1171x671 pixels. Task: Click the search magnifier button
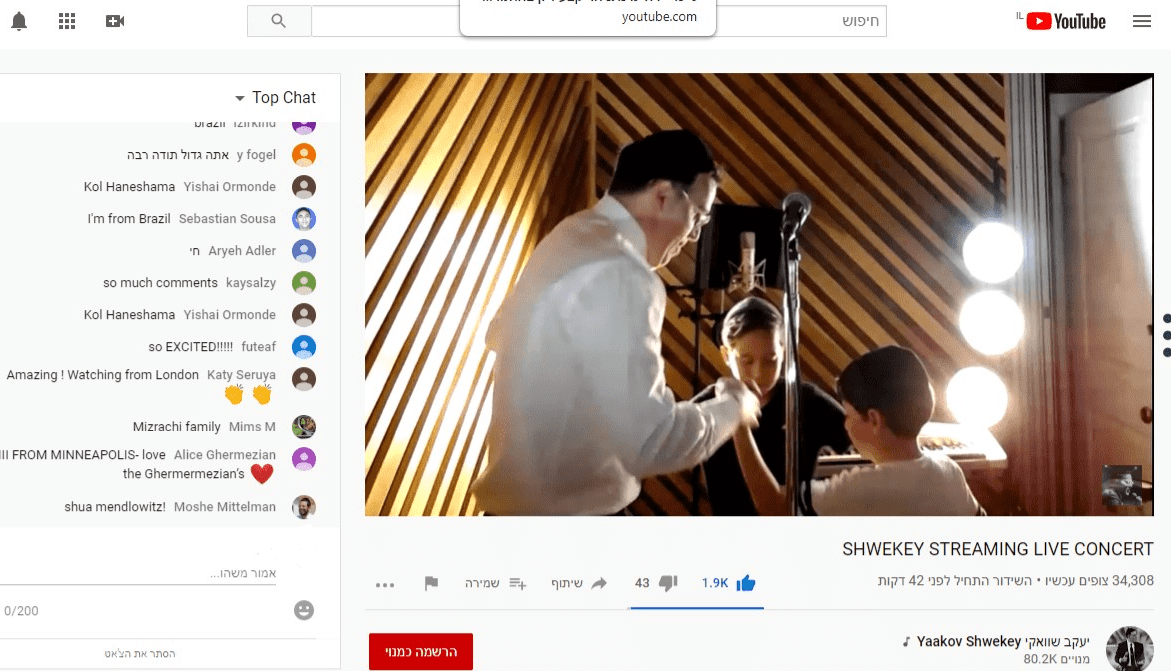[279, 21]
